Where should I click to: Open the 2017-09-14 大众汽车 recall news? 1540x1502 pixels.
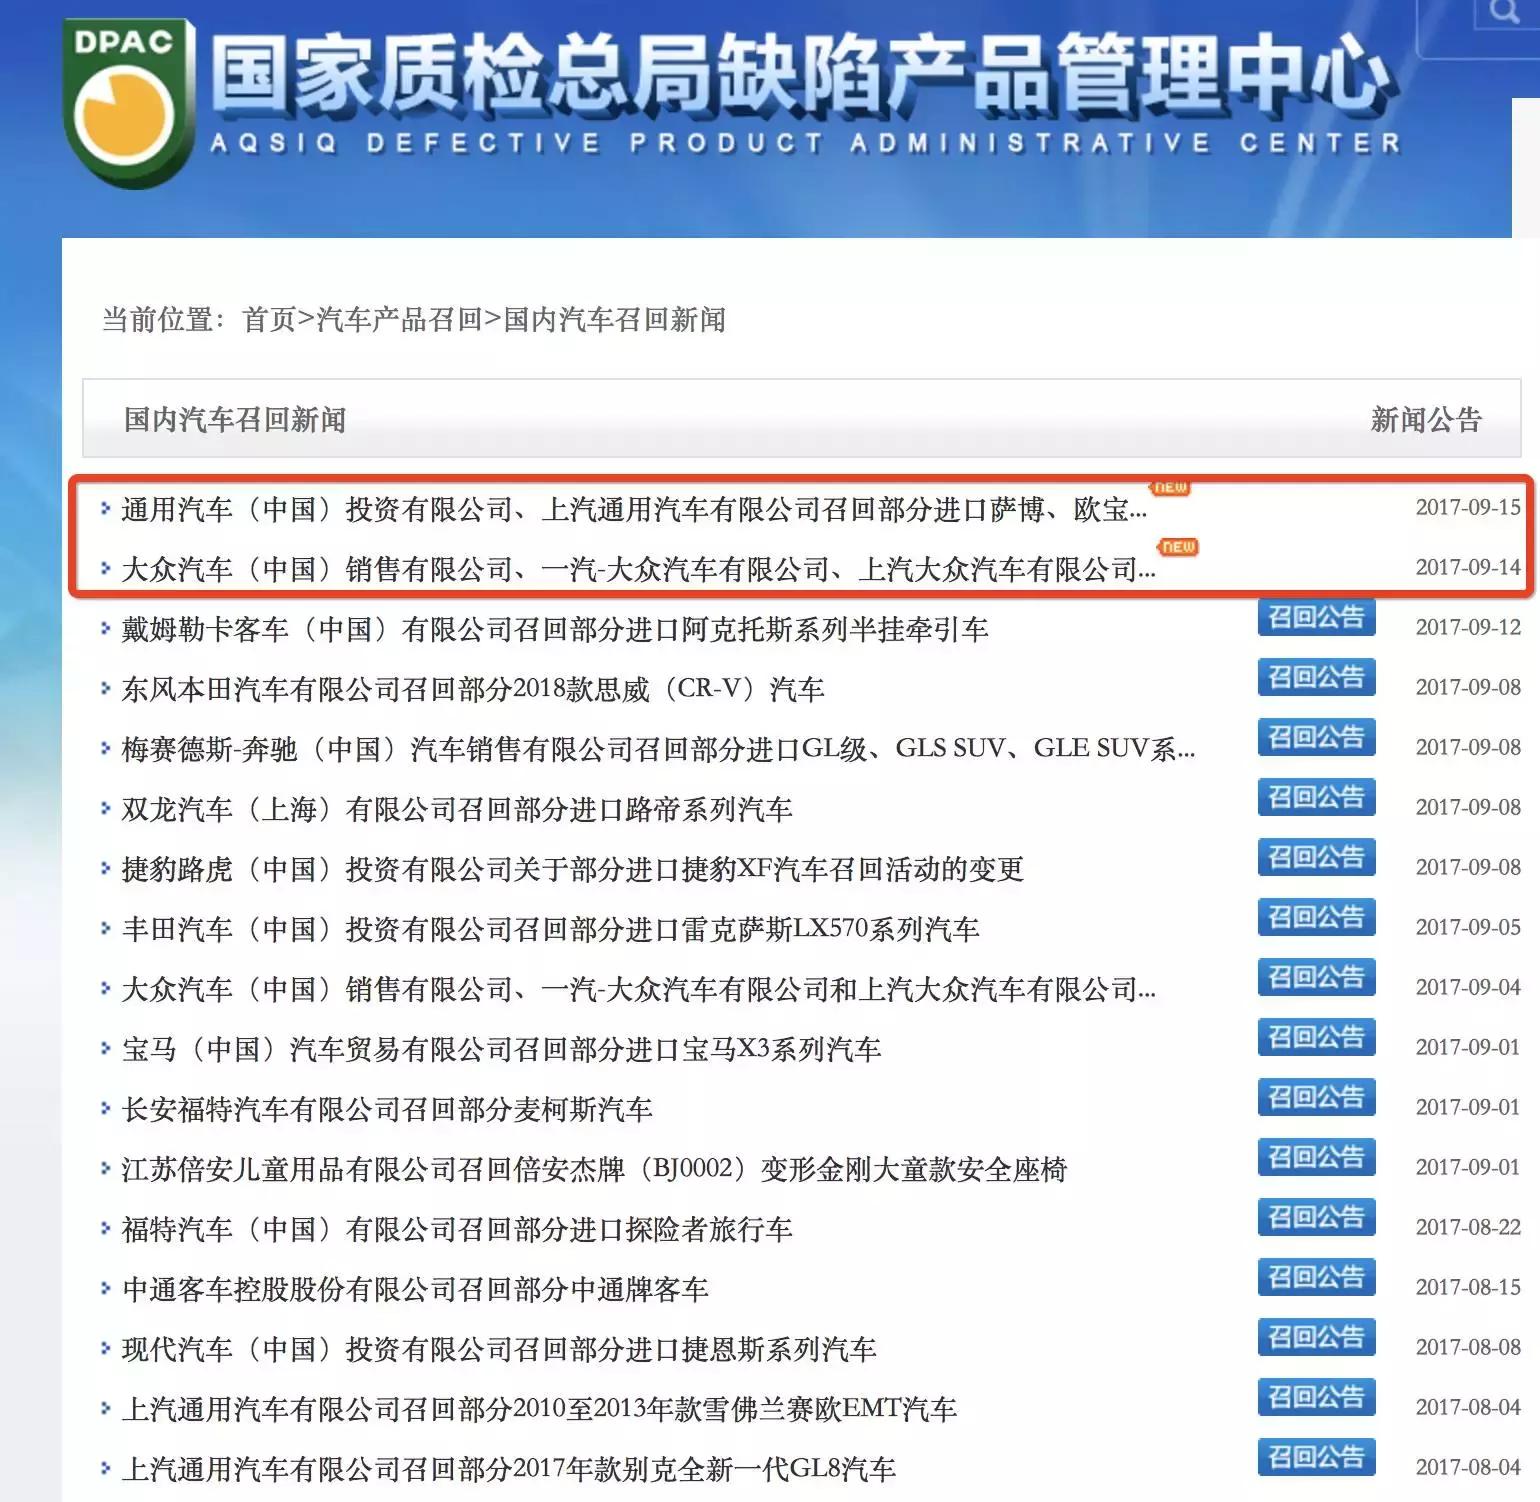pyautogui.click(x=638, y=570)
